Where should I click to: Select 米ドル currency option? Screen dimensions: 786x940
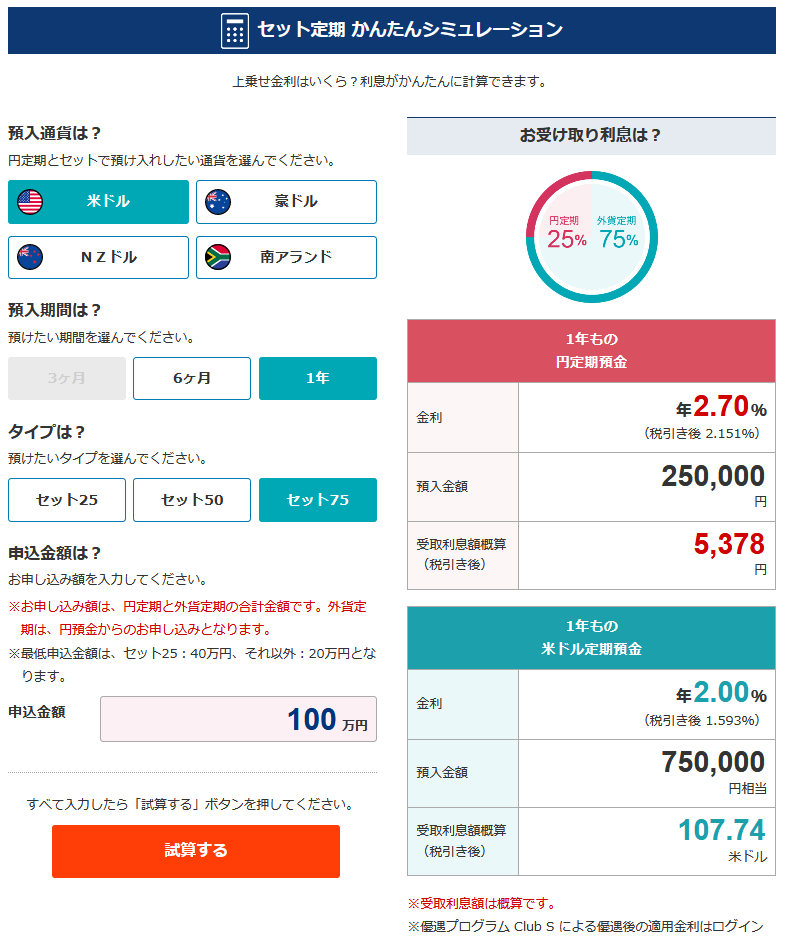(x=98, y=202)
